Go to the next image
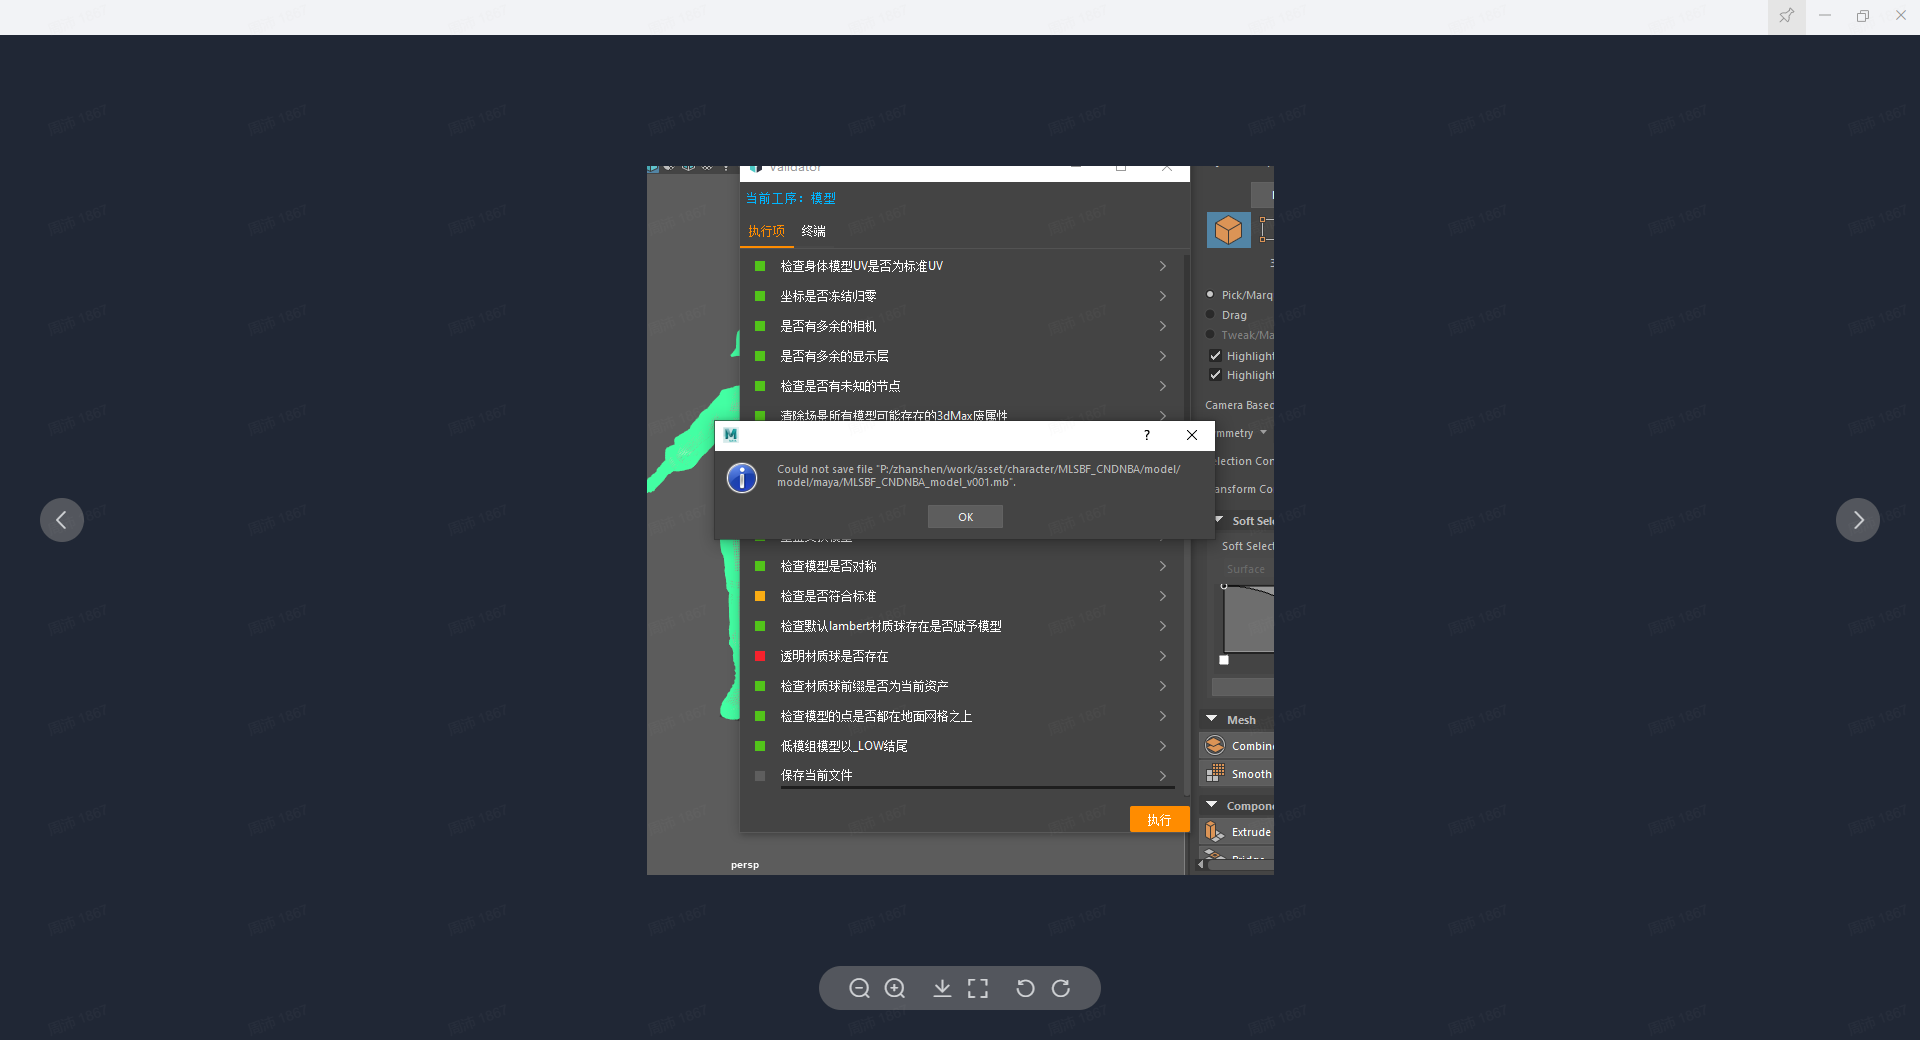1920x1040 pixels. click(x=1858, y=520)
